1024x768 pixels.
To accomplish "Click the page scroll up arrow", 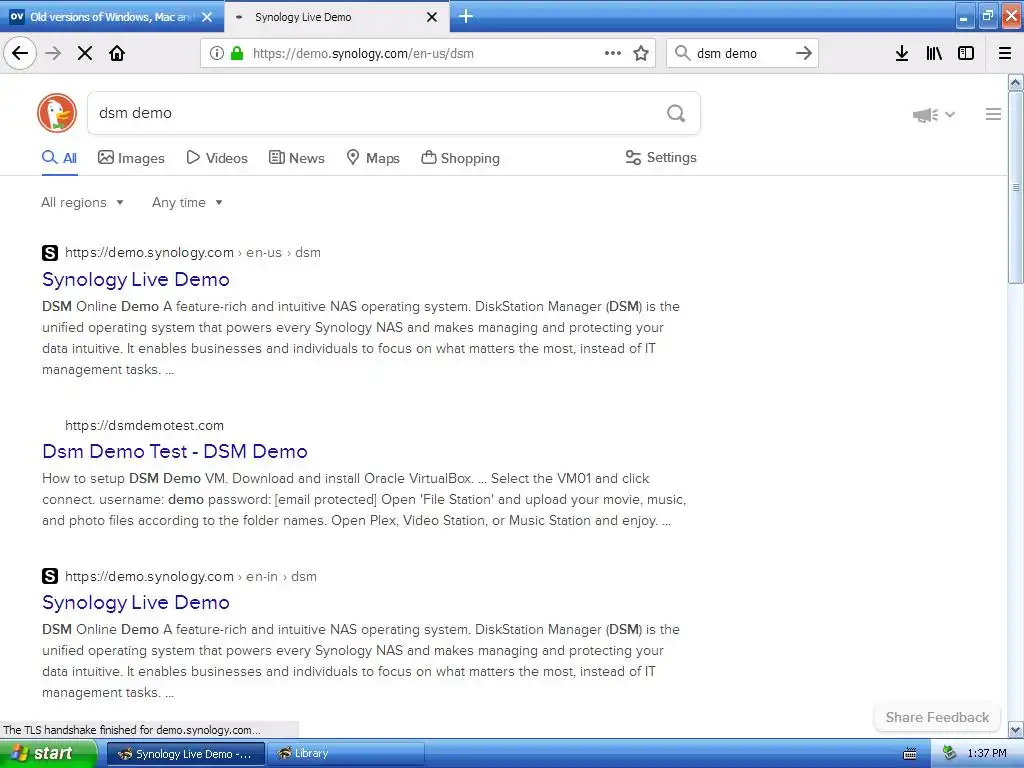I will click(x=1016, y=82).
